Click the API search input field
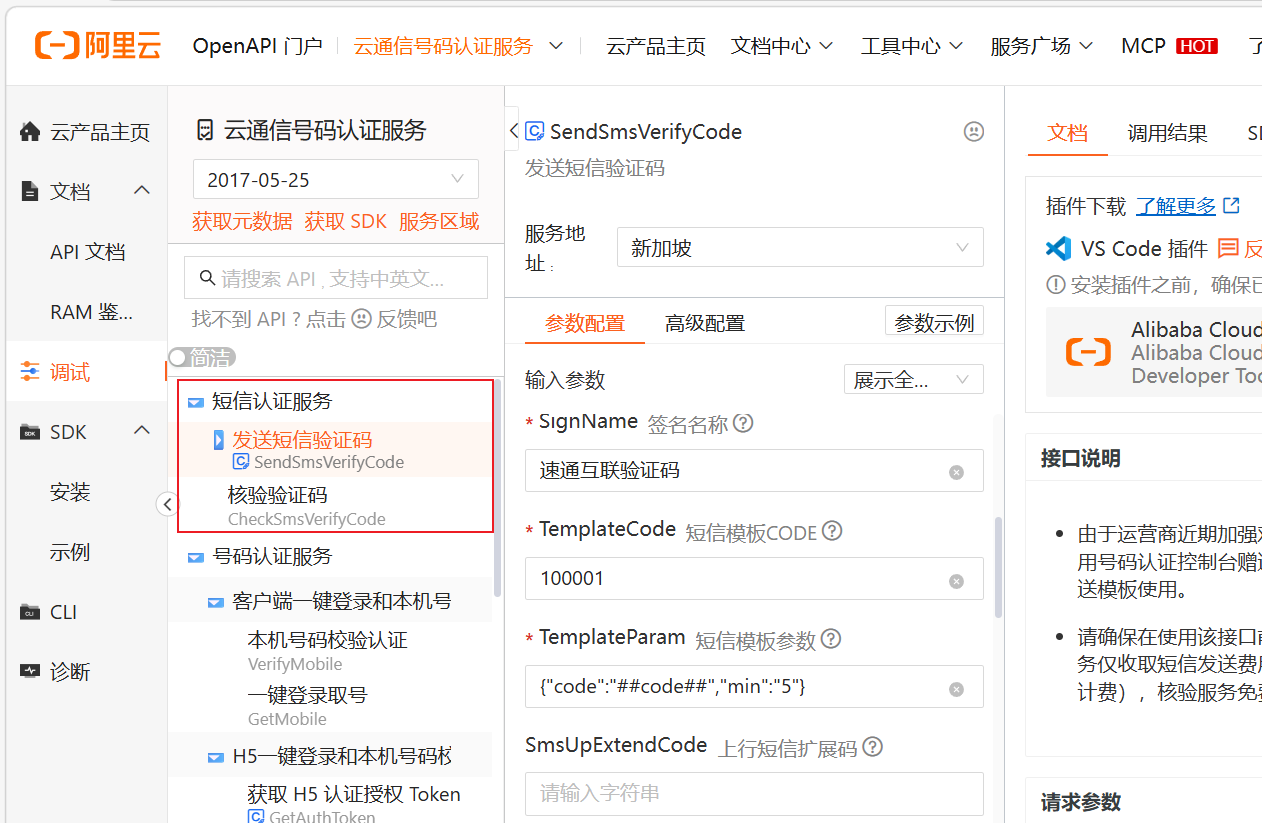This screenshot has height=823, width=1262. 336,278
